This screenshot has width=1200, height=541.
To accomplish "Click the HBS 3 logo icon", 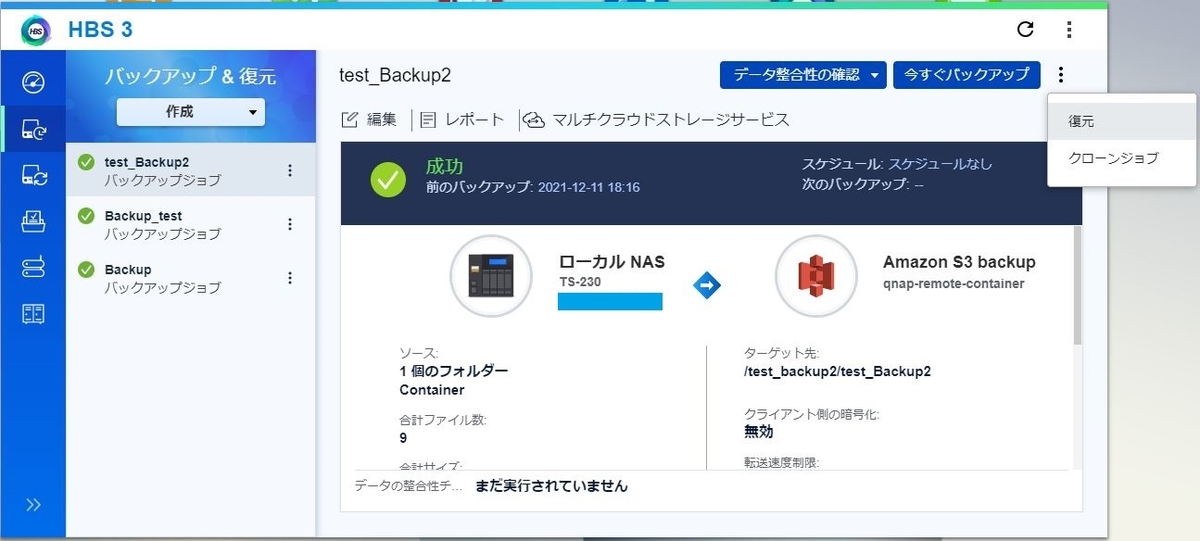I will 38,30.
